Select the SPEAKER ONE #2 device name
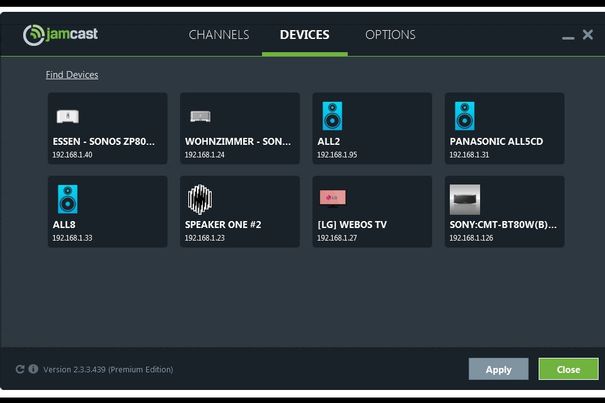Screen dimensions: 605x403 coord(223,225)
